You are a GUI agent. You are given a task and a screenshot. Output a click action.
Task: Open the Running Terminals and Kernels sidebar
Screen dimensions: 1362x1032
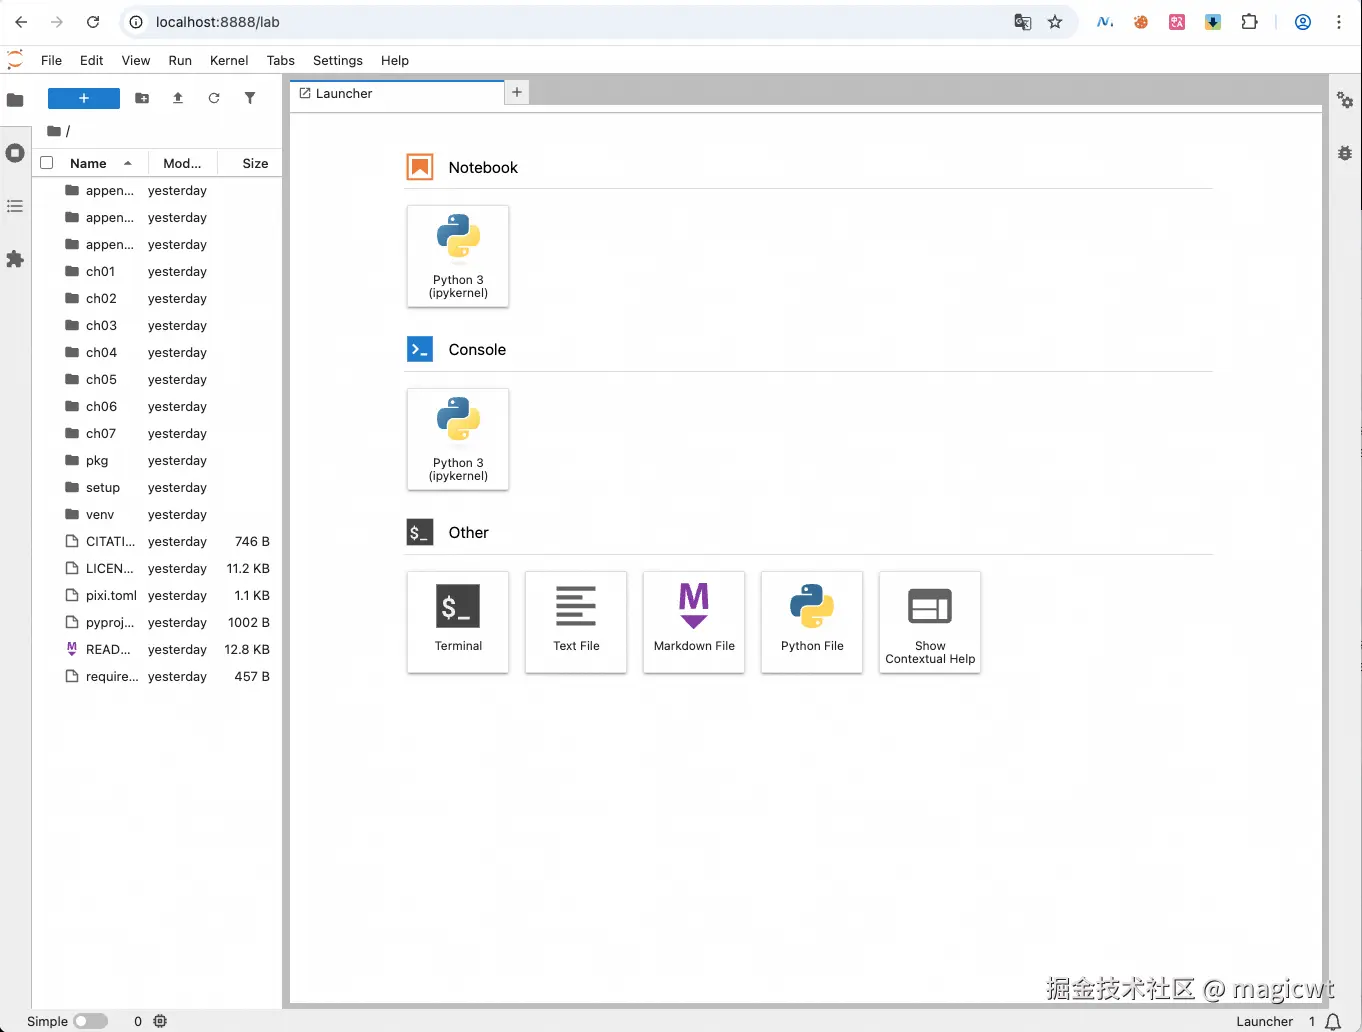click(x=15, y=152)
